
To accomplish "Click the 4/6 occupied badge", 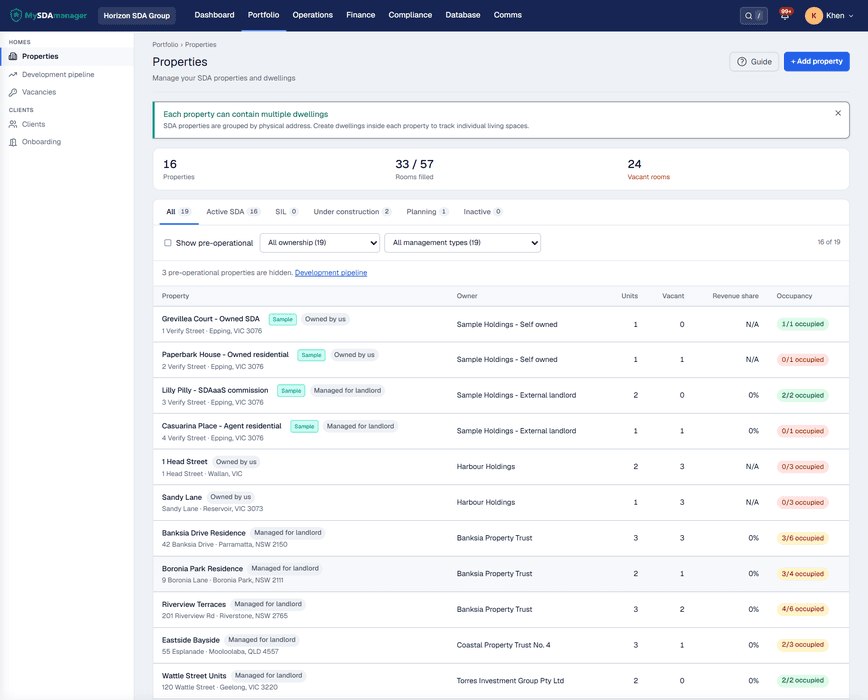I will (803, 609).
